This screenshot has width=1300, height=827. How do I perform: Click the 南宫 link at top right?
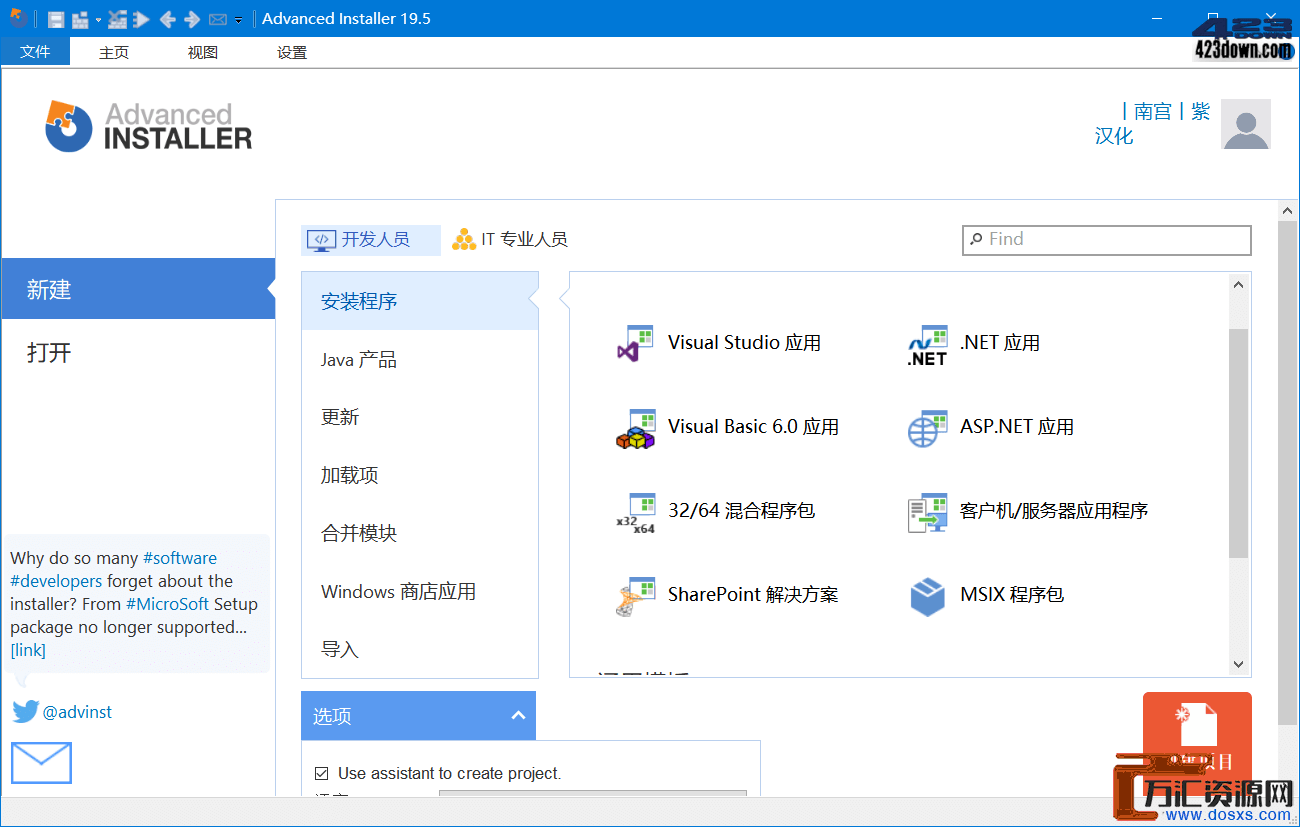coord(1152,111)
